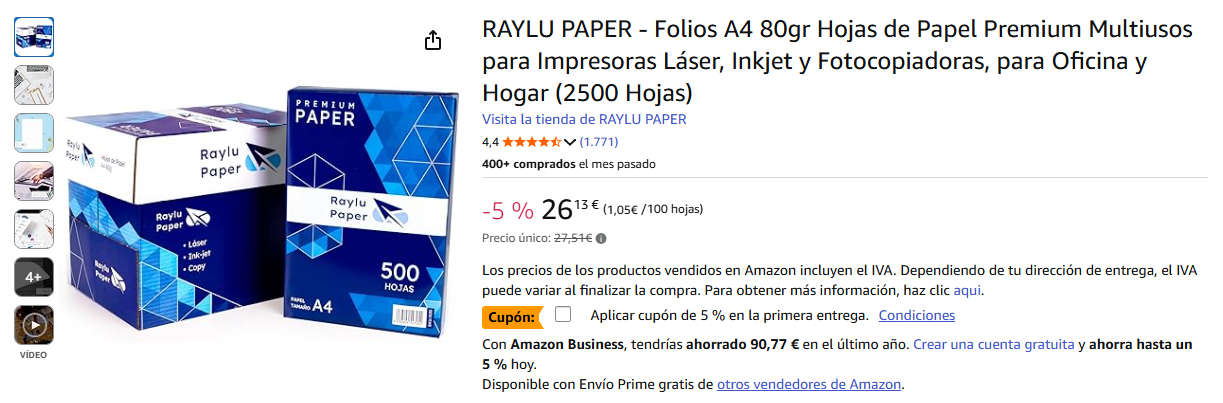Select the fifth product thumbnail
Screen dimensions: 1223x403
[x=34, y=229]
